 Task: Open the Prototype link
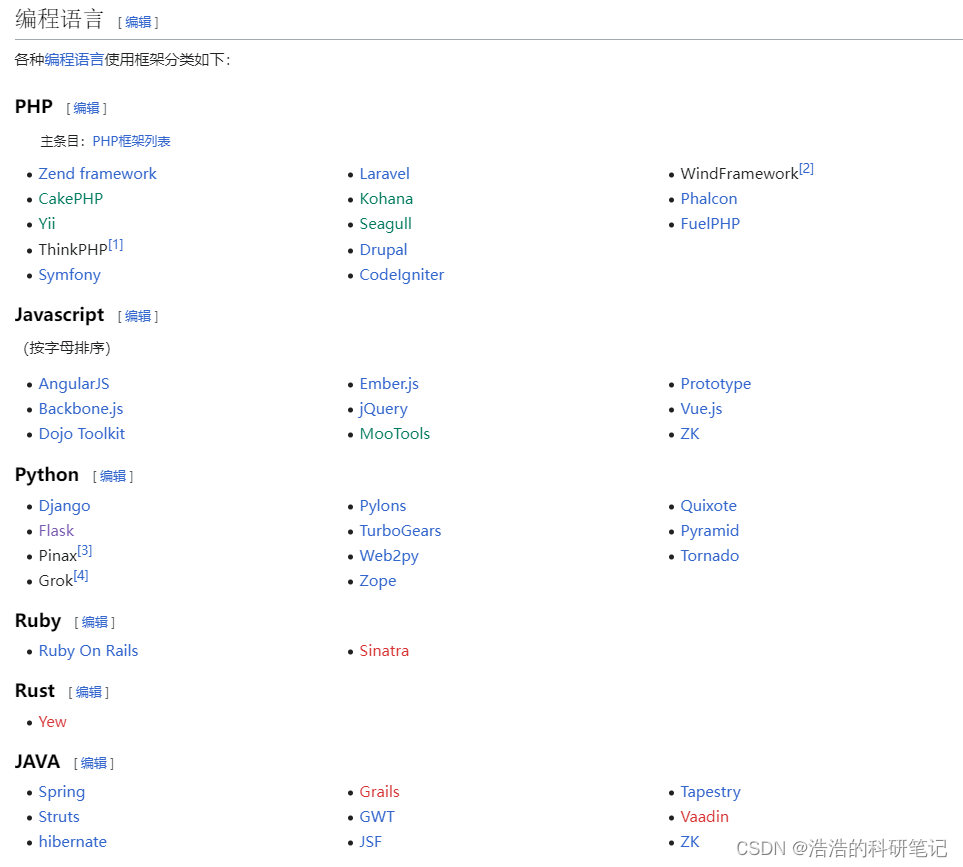point(715,384)
